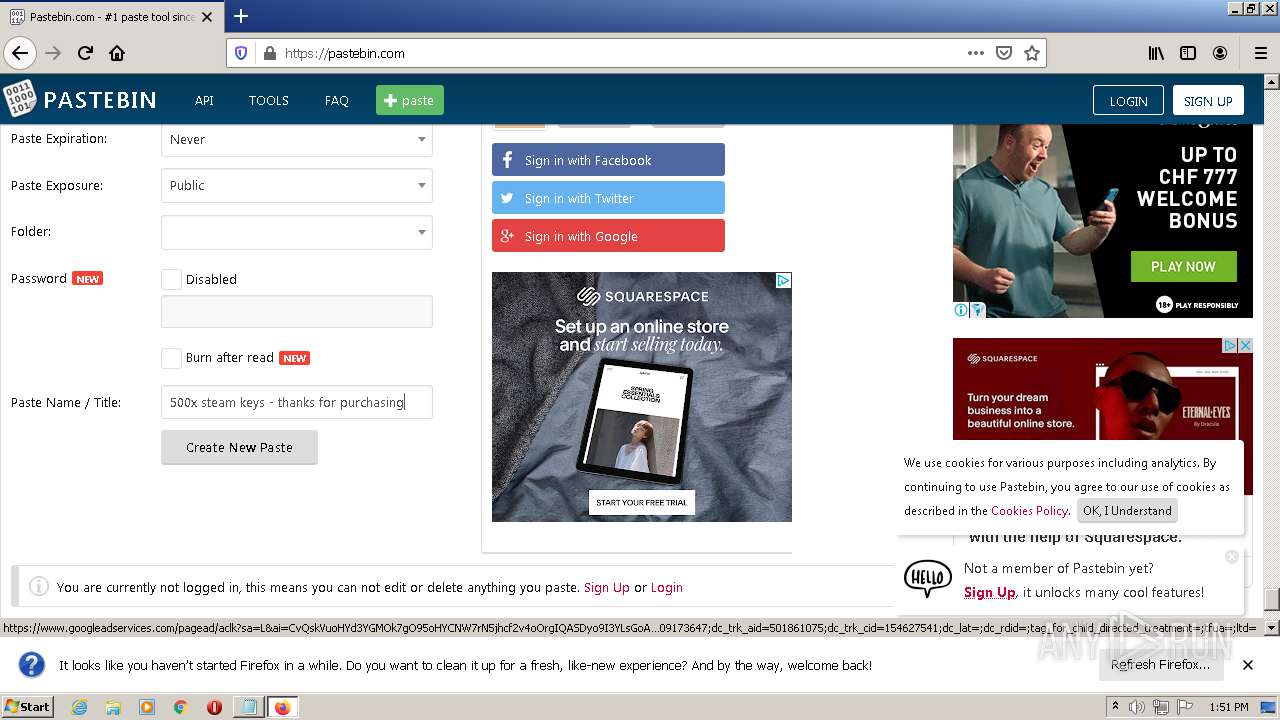Enable the Password checkbox

(171, 279)
